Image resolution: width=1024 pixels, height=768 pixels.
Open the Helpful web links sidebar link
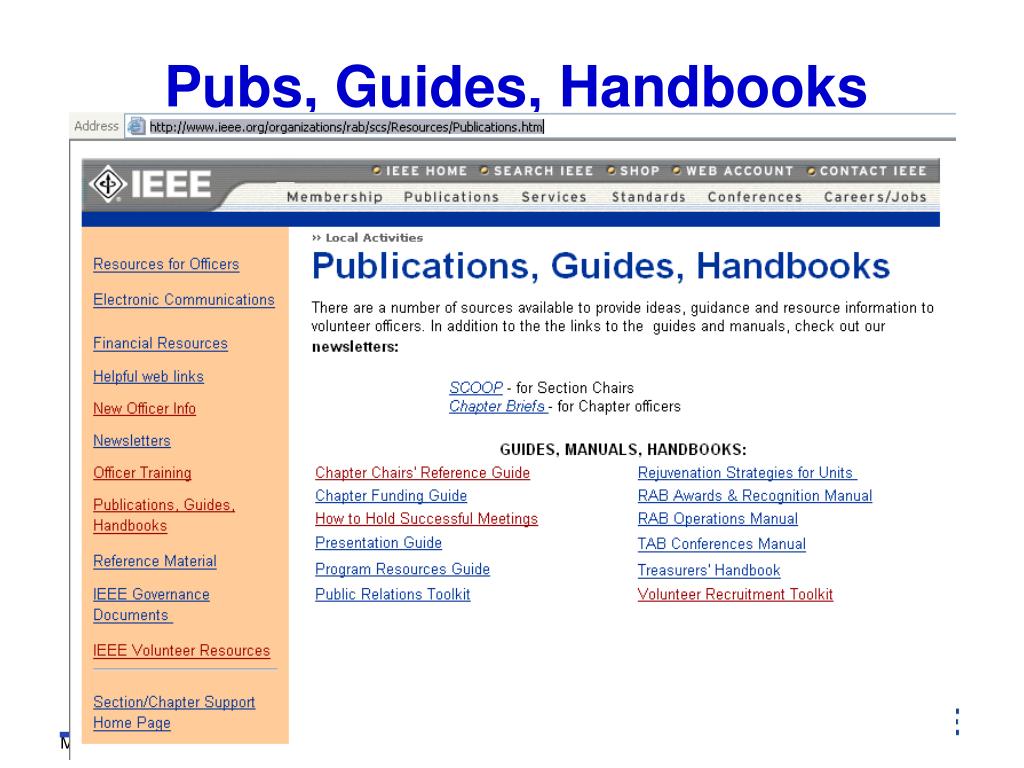click(x=148, y=377)
